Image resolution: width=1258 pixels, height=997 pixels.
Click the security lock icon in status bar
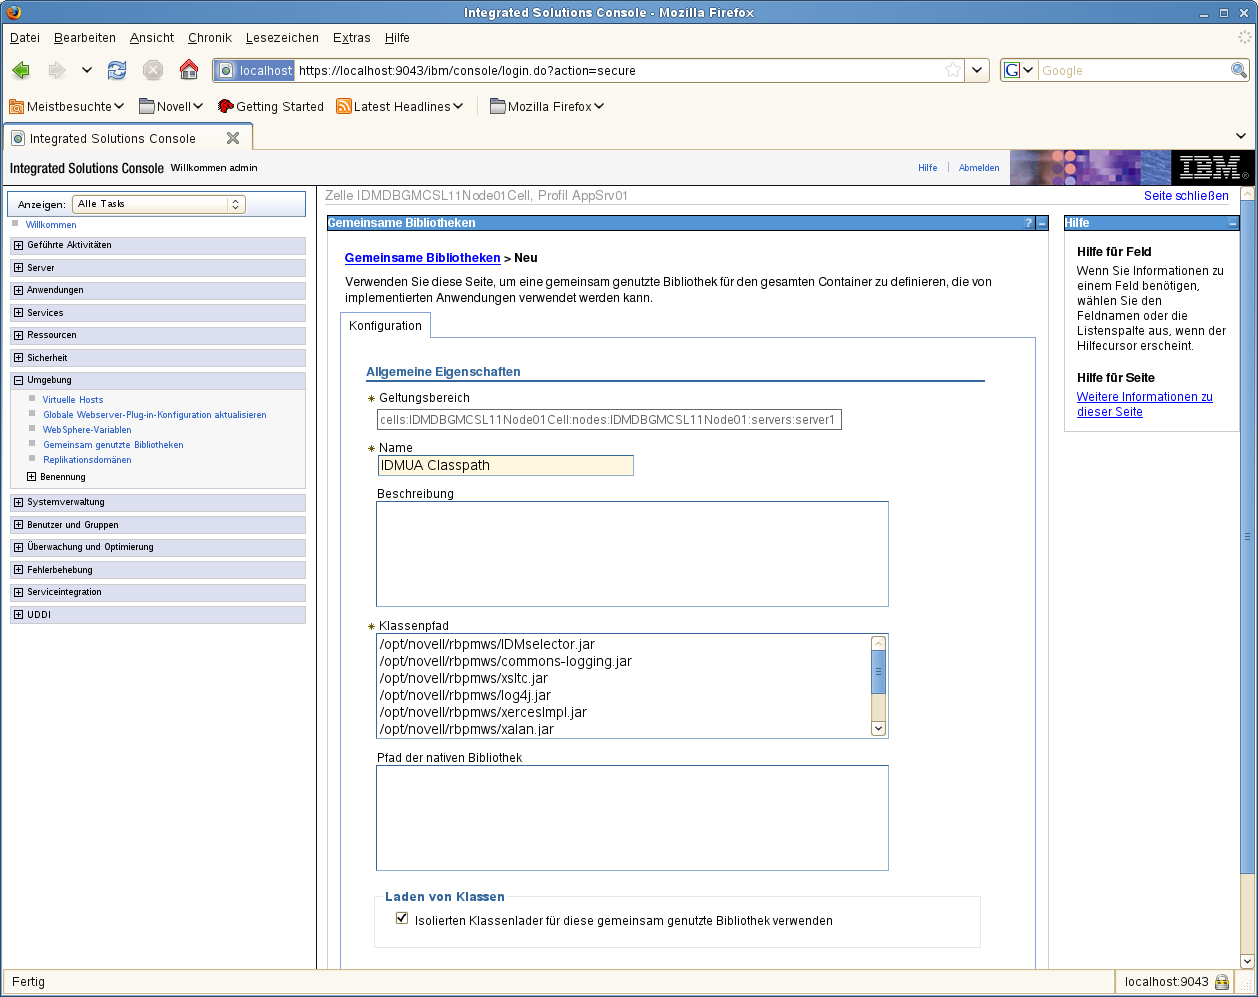(x=1222, y=982)
